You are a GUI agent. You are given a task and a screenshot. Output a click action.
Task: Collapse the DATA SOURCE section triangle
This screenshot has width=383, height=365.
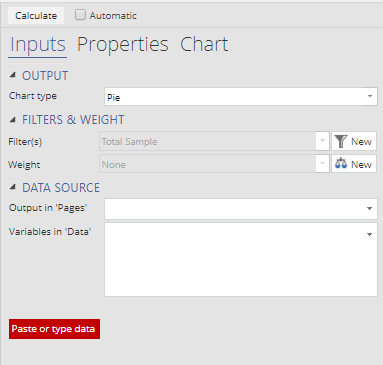13,187
